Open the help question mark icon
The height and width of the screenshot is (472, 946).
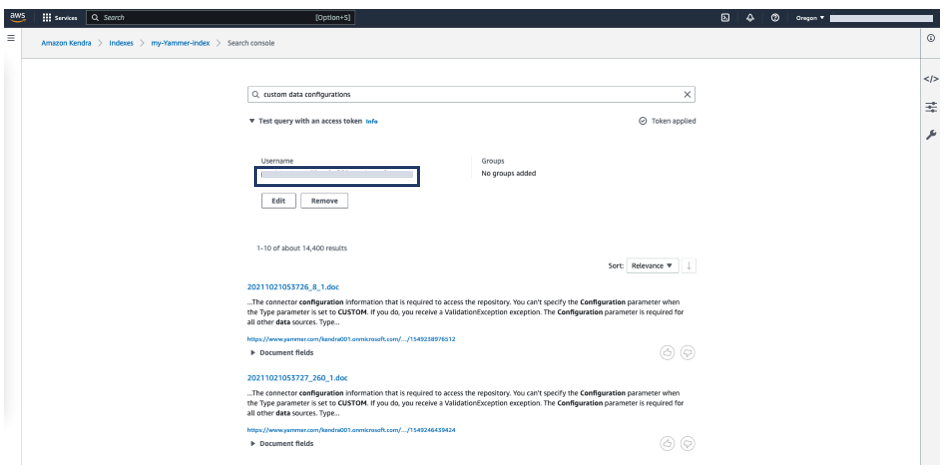point(775,18)
